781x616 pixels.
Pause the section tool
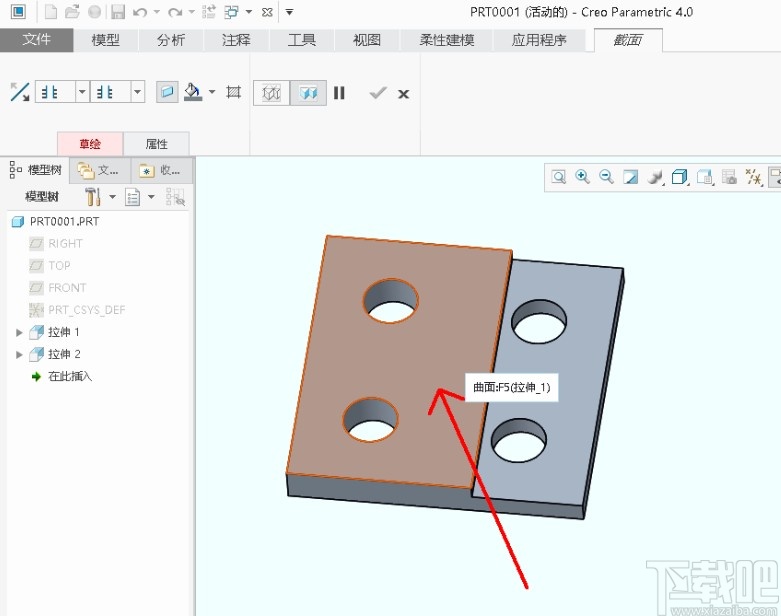(x=339, y=93)
